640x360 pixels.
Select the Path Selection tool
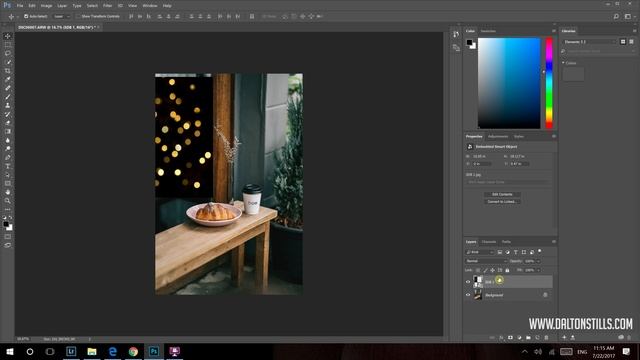pos(7,175)
